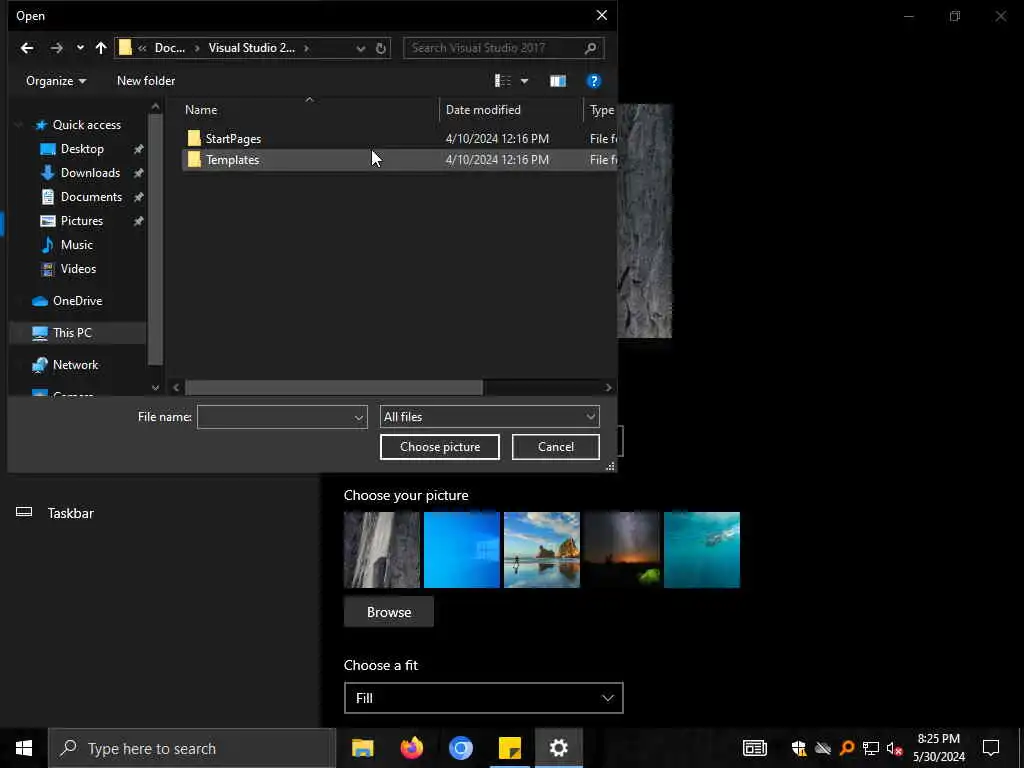
Task: Open Pictures in navigation pane
Action: pyautogui.click(x=82, y=221)
